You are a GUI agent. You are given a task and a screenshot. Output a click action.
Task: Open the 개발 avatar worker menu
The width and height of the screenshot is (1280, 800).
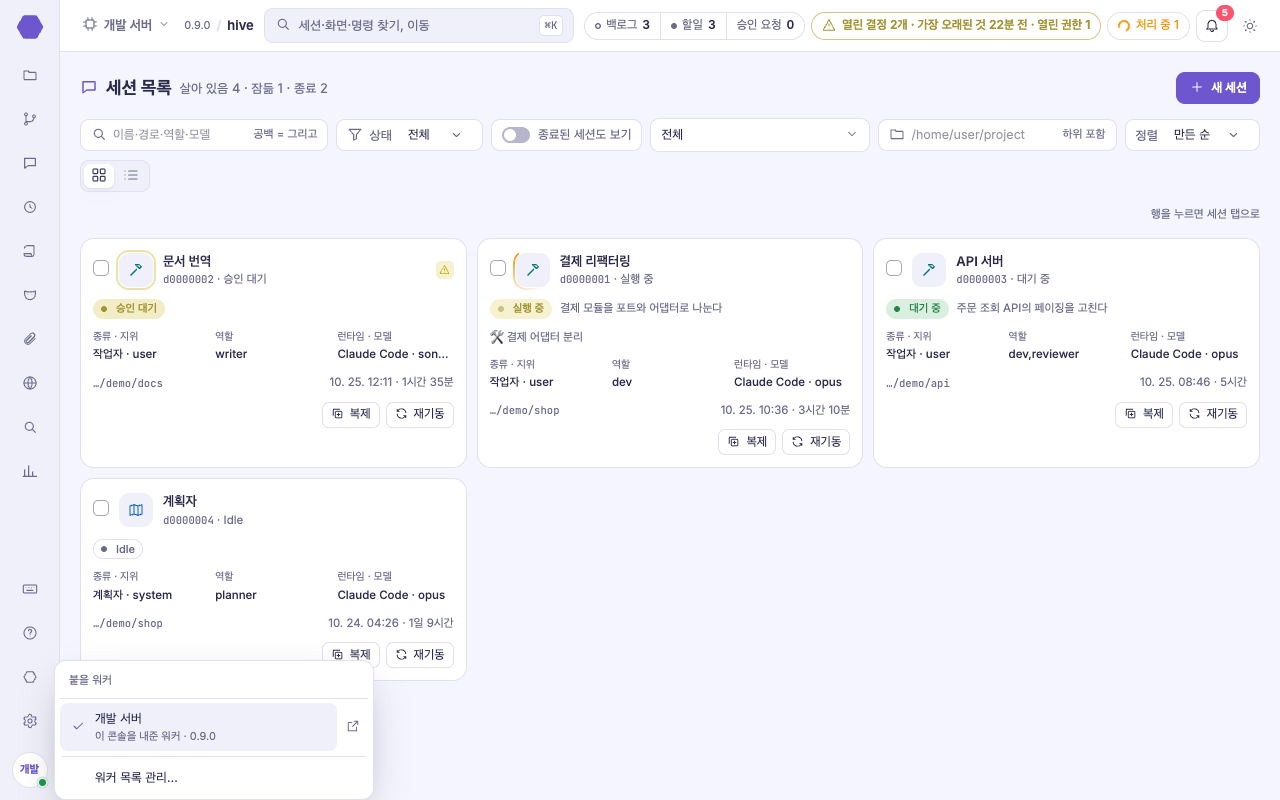click(30, 770)
